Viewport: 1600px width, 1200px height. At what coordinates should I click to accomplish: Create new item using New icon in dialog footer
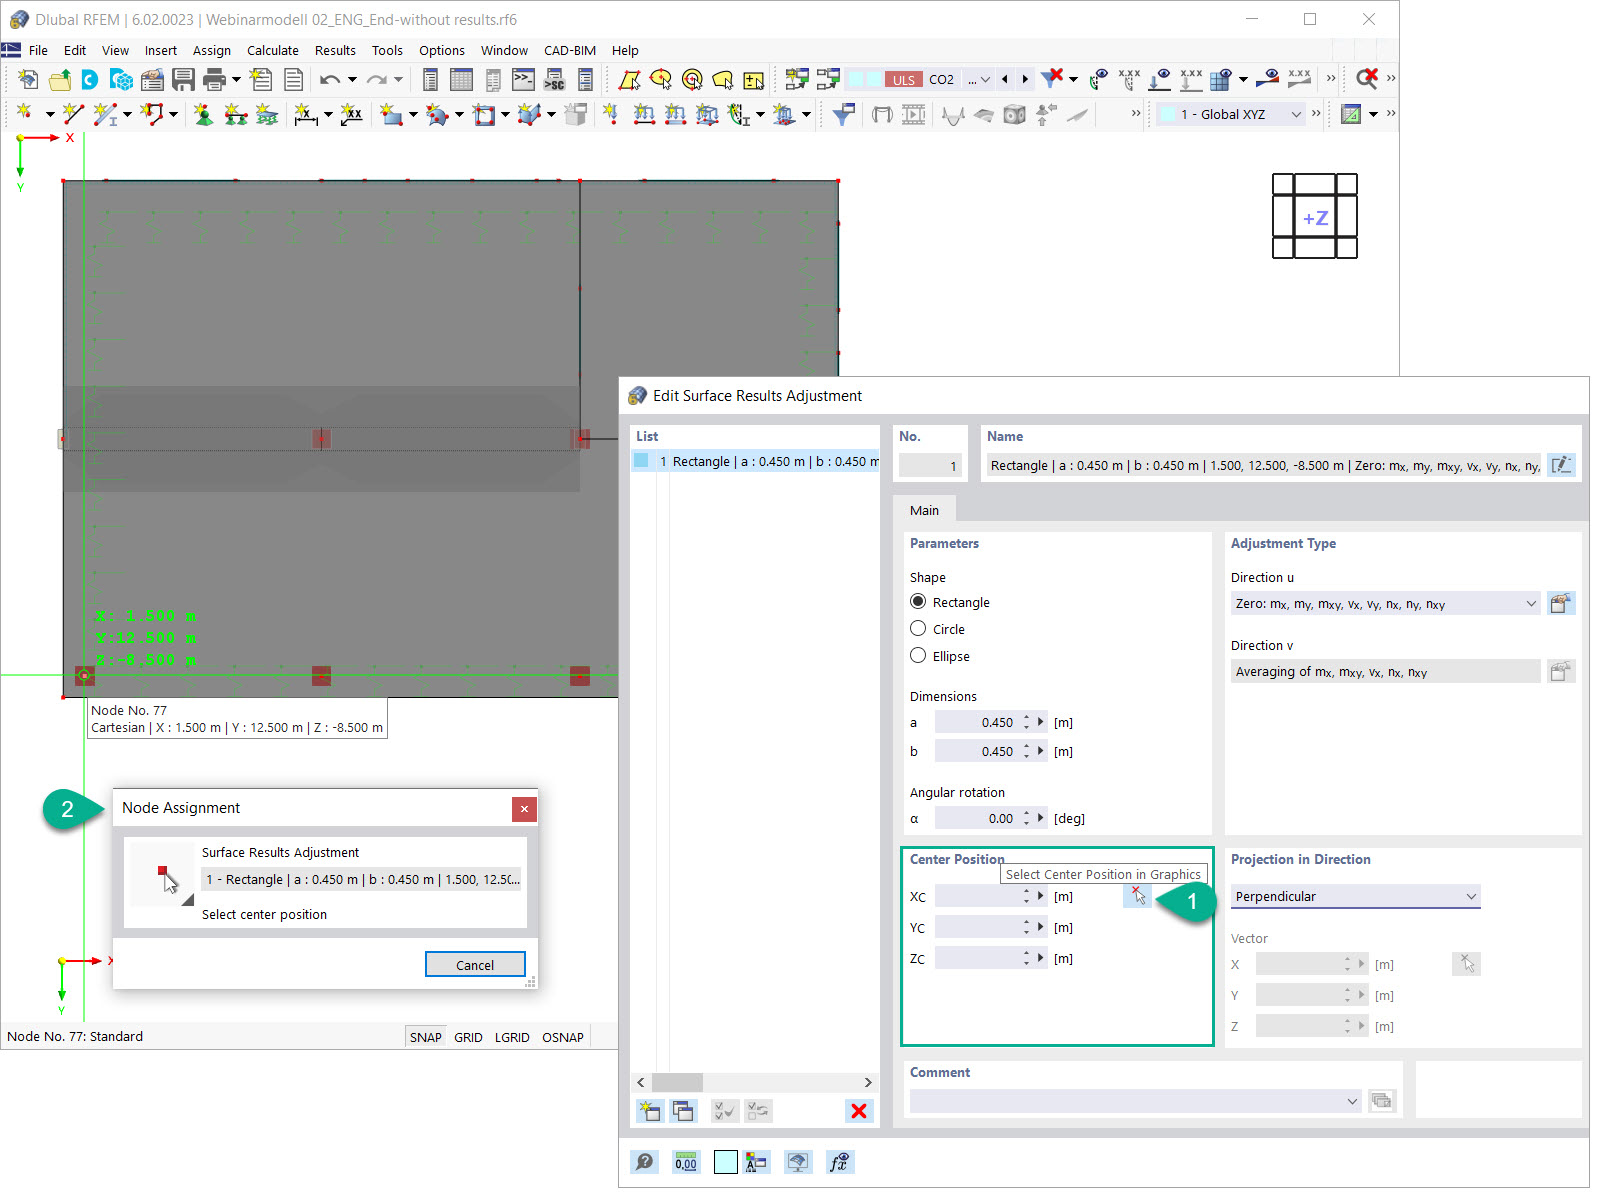[650, 1111]
